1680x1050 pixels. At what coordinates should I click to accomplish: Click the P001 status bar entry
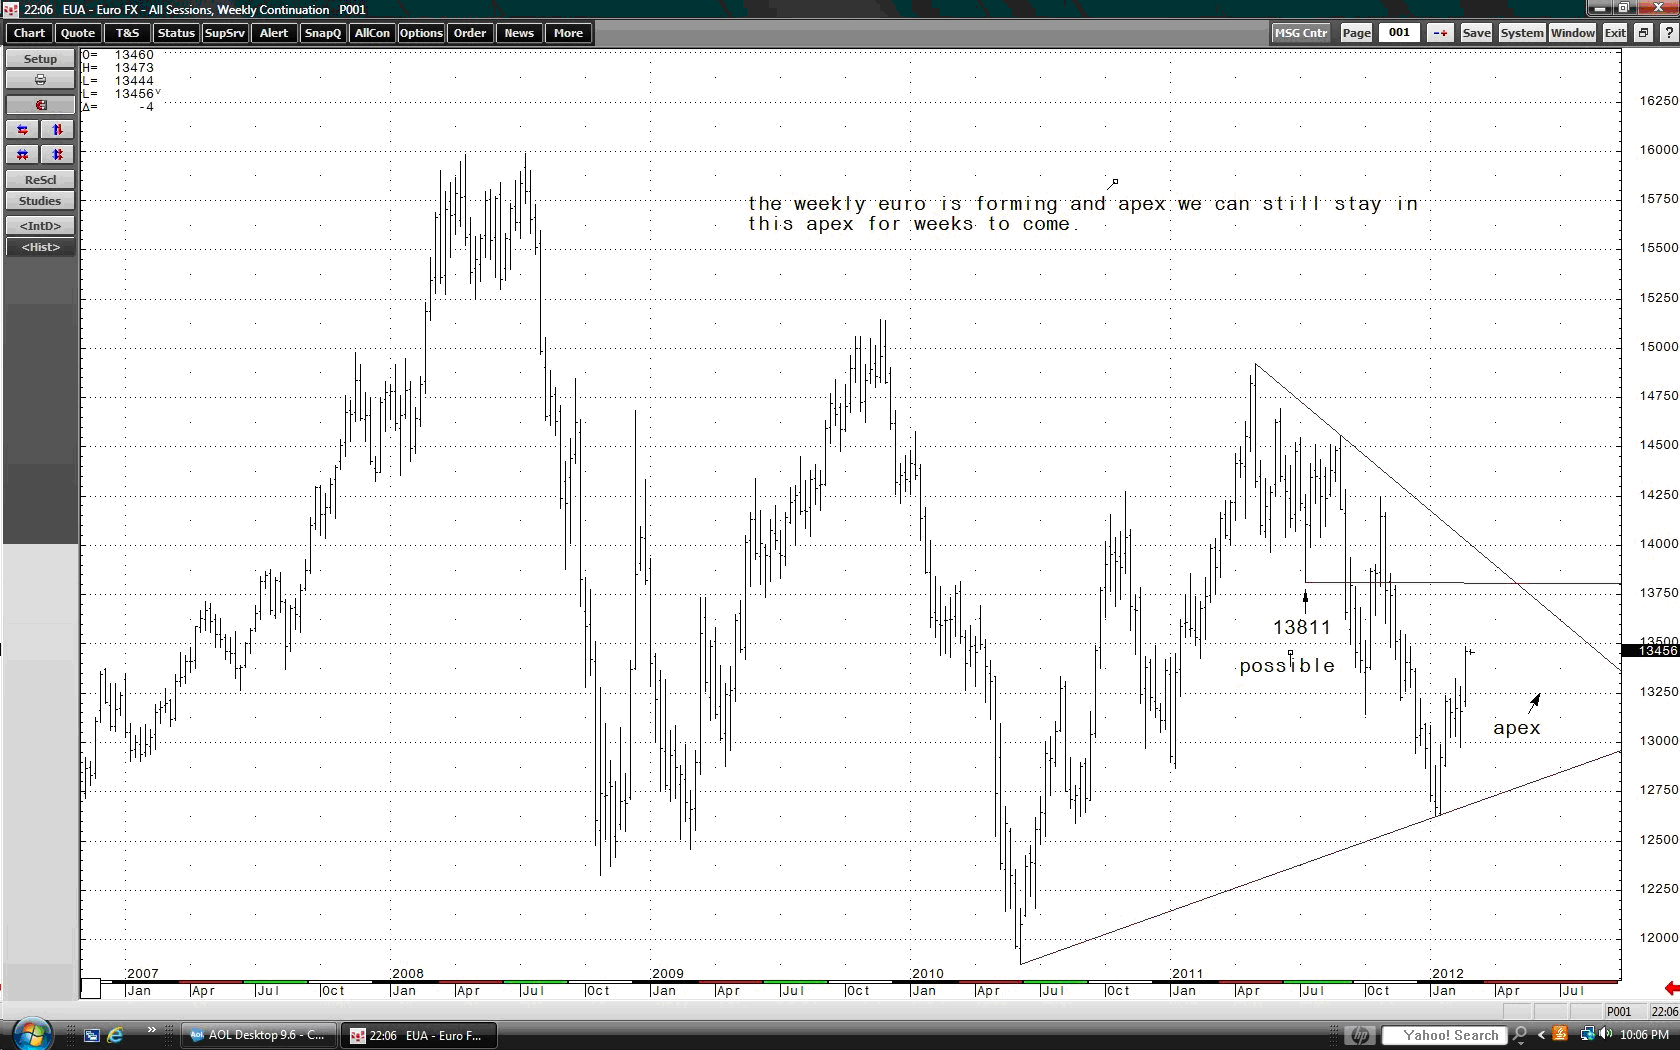click(x=1618, y=1012)
